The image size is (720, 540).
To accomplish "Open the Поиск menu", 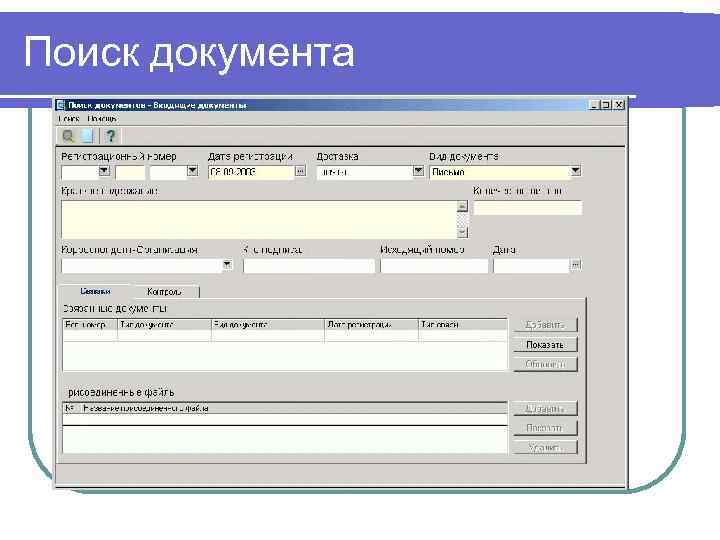I will [69, 119].
